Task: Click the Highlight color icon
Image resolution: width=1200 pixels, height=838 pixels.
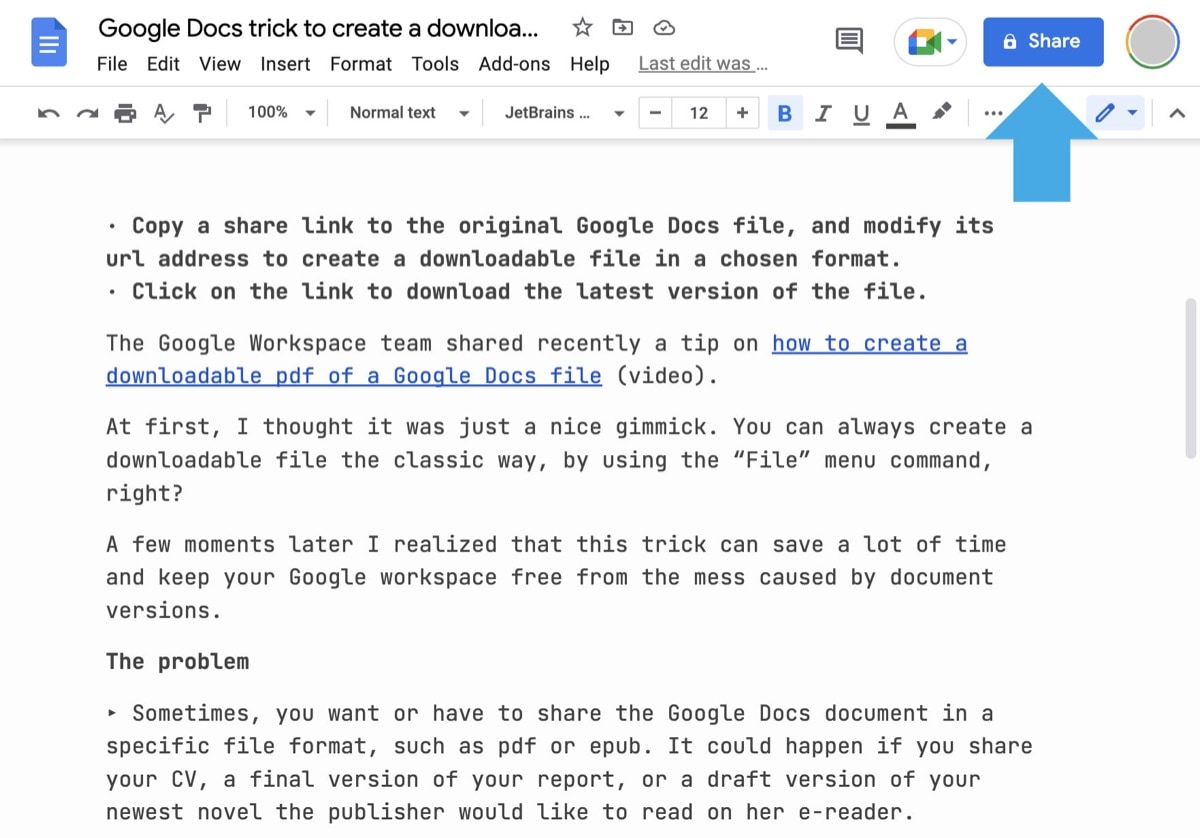Action: point(941,112)
